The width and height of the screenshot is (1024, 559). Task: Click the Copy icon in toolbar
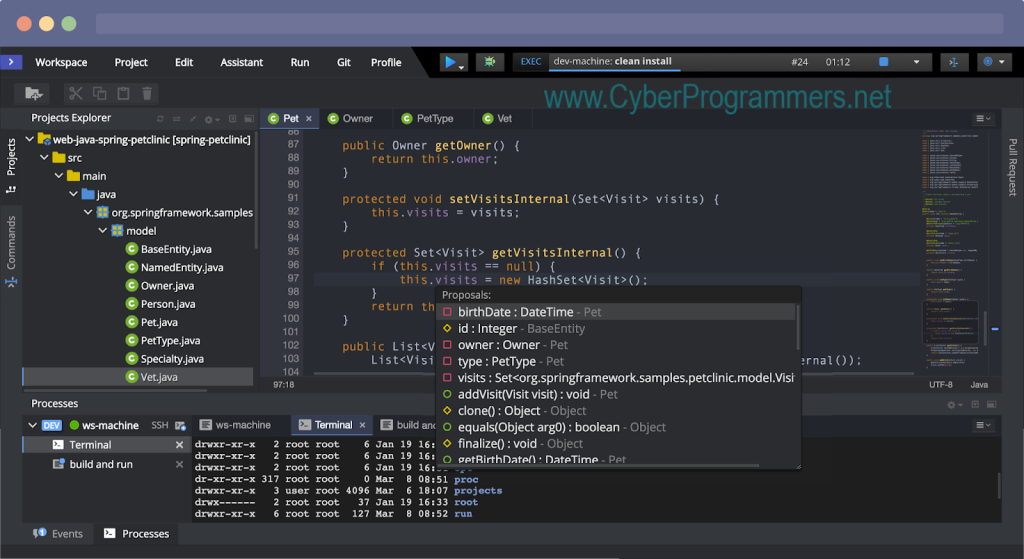[99, 93]
